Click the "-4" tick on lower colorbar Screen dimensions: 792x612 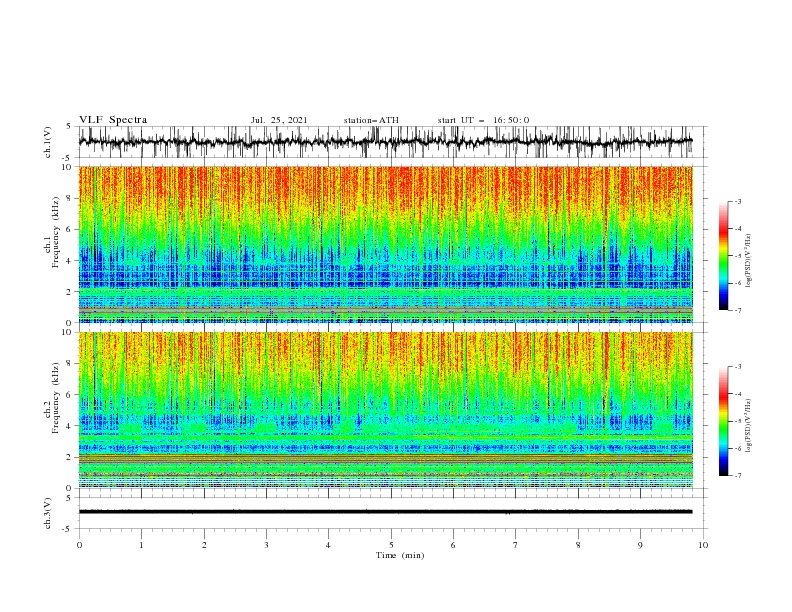[737, 394]
